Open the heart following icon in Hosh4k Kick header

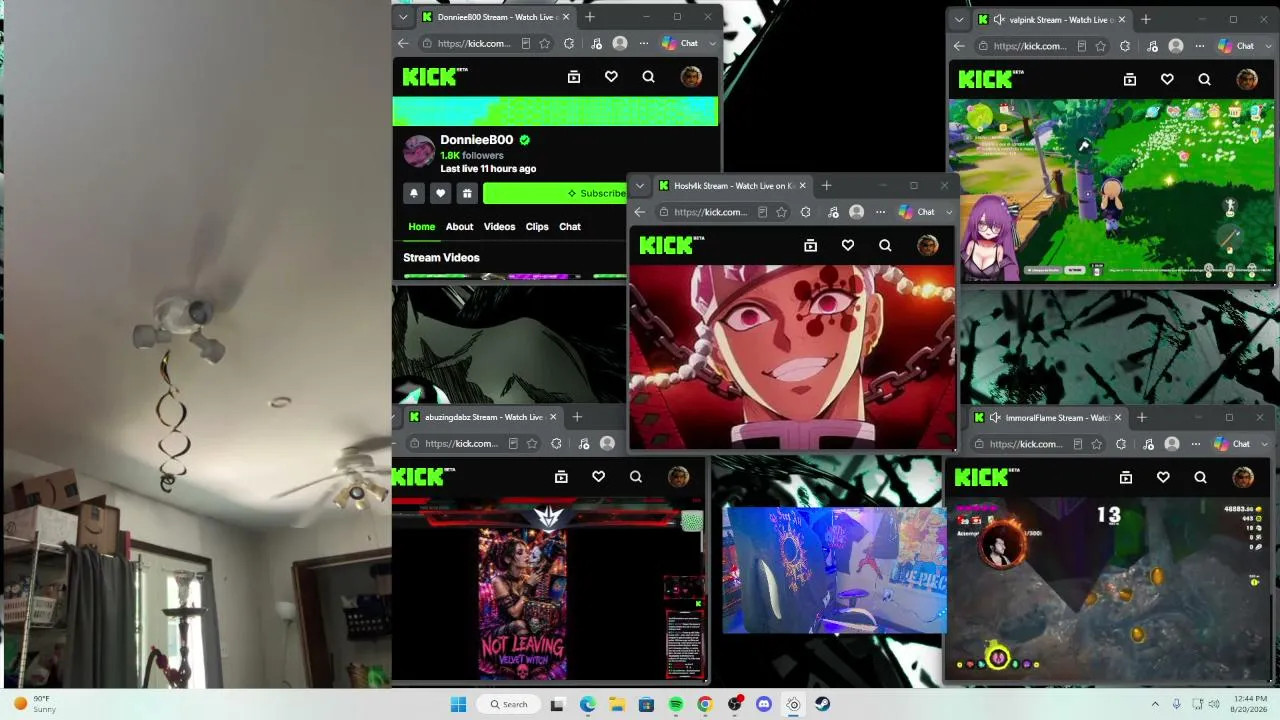(x=848, y=245)
